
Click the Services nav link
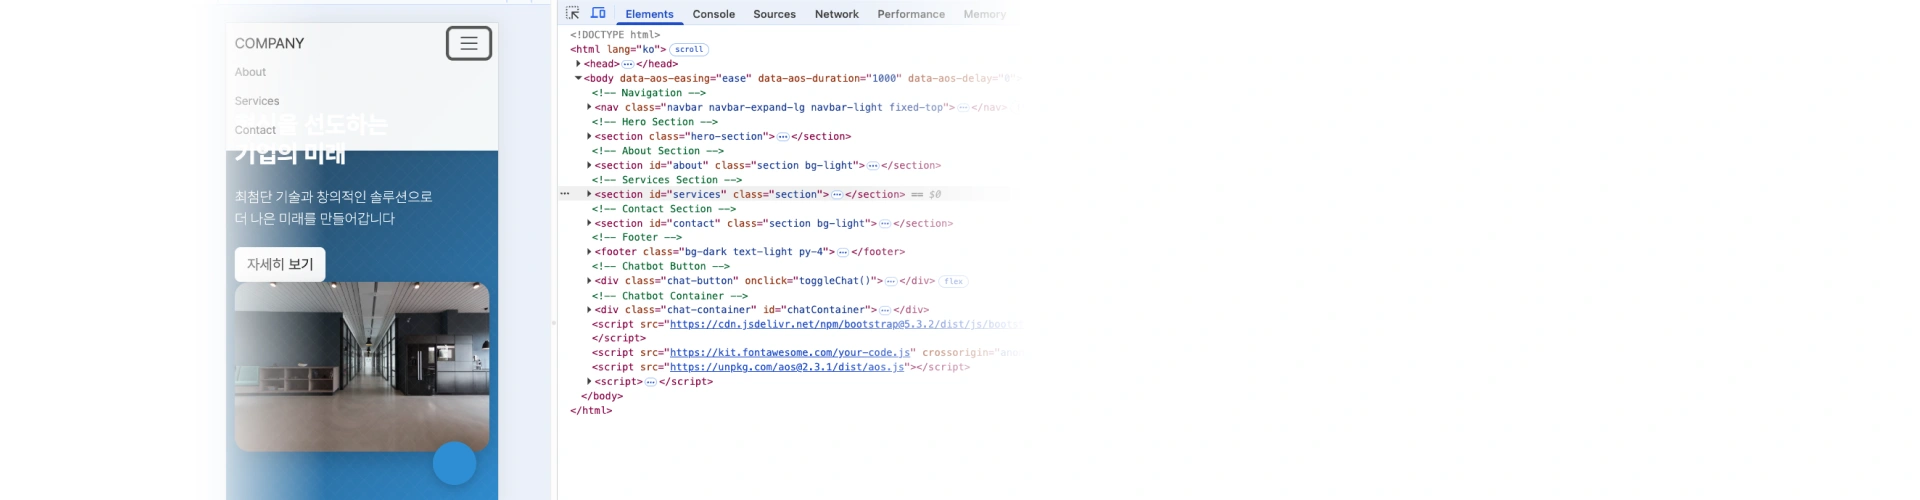tap(257, 101)
